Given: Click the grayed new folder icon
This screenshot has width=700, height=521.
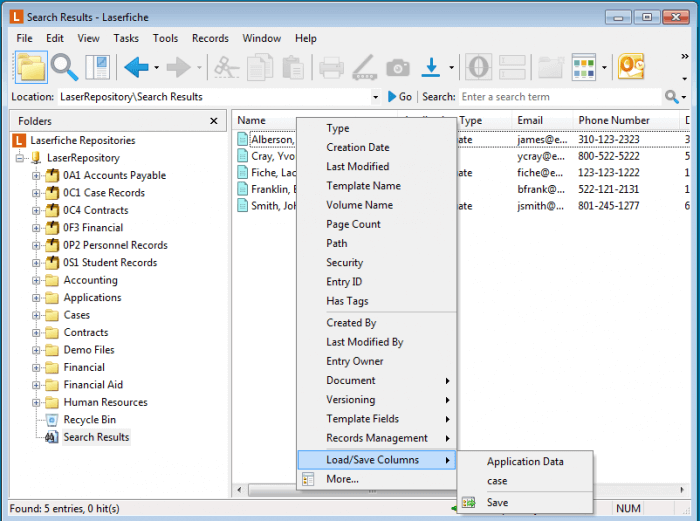Looking at the screenshot, I should coord(550,67).
